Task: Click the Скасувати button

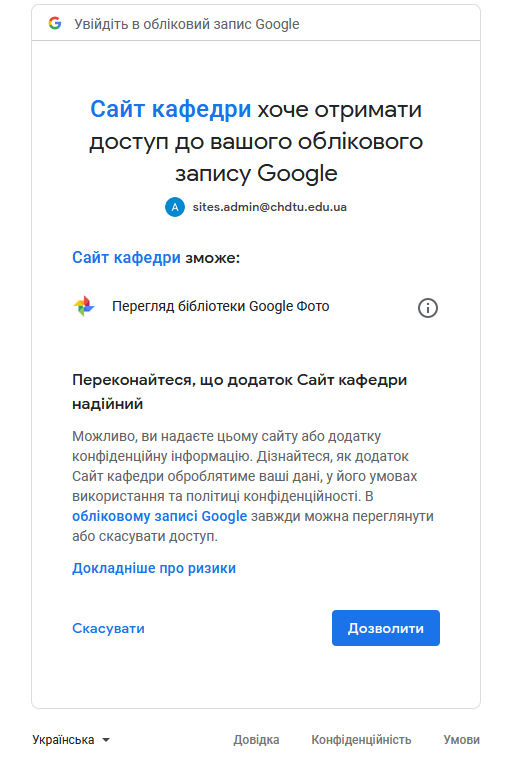Action: (108, 628)
